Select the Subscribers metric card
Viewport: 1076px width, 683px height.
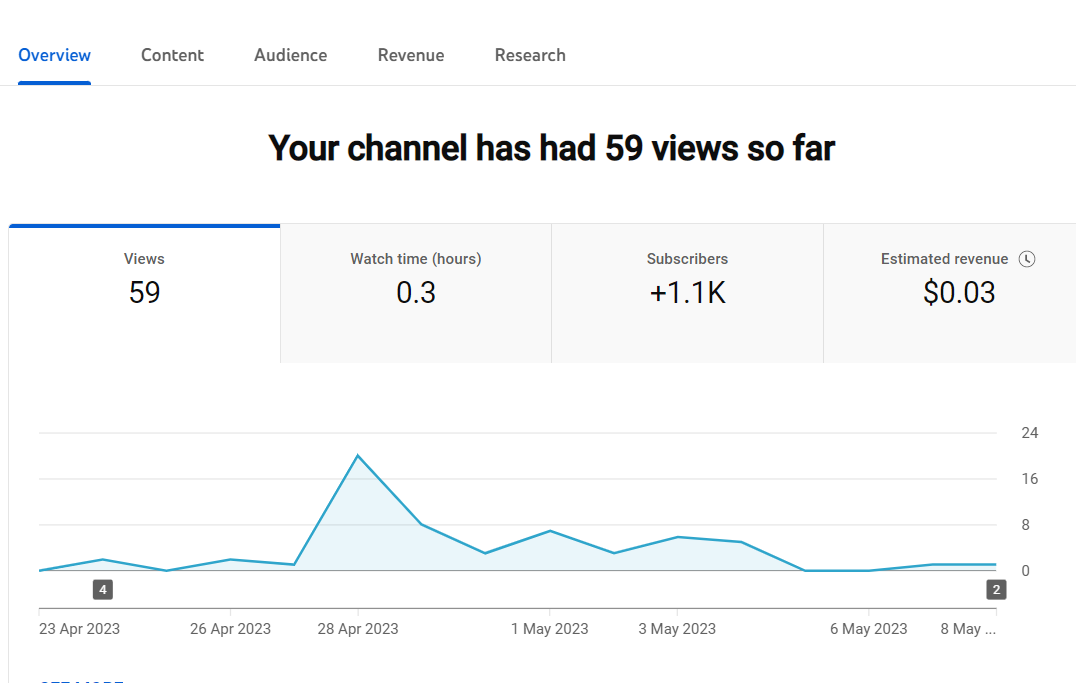(x=687, y=293)
